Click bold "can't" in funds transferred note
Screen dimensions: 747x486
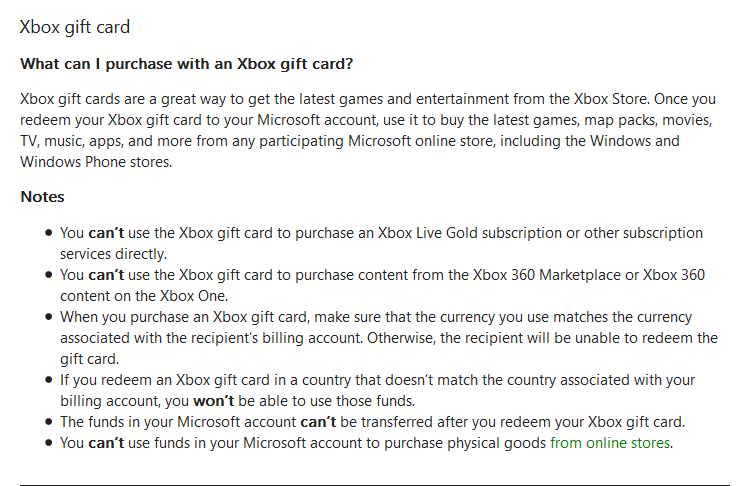point(318,422)
